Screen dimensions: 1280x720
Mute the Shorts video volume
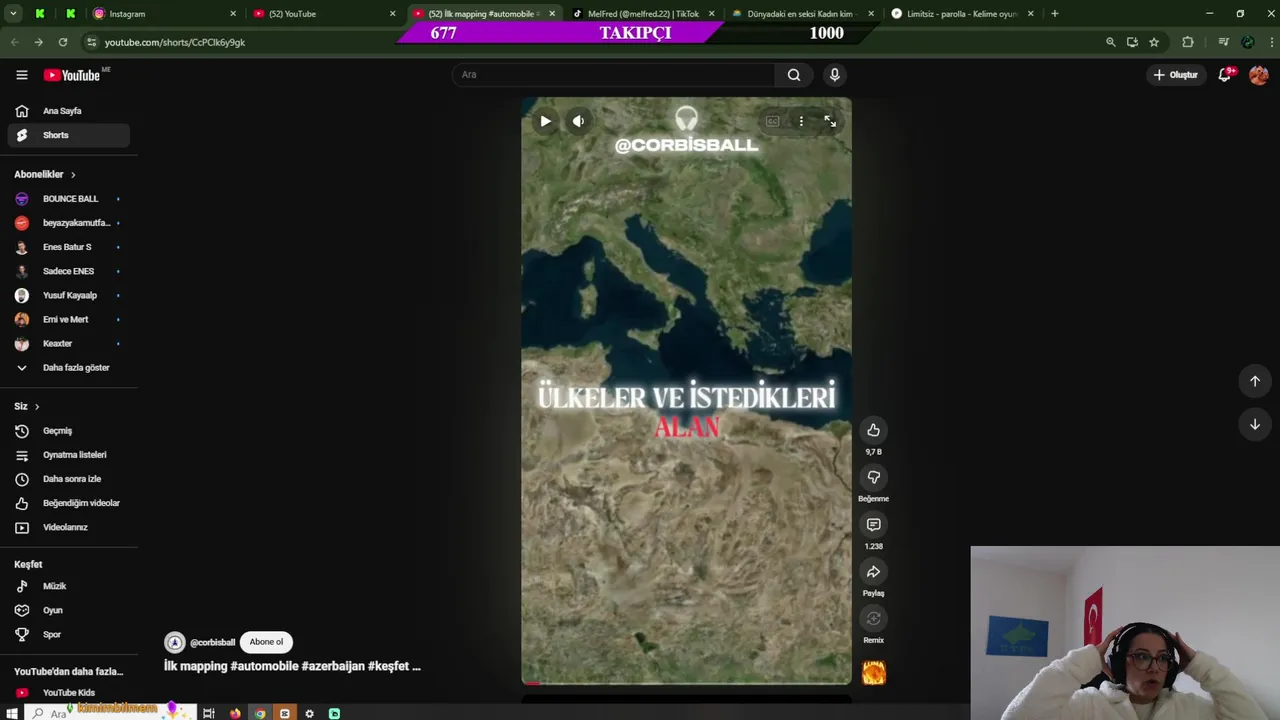pos(578,121)
